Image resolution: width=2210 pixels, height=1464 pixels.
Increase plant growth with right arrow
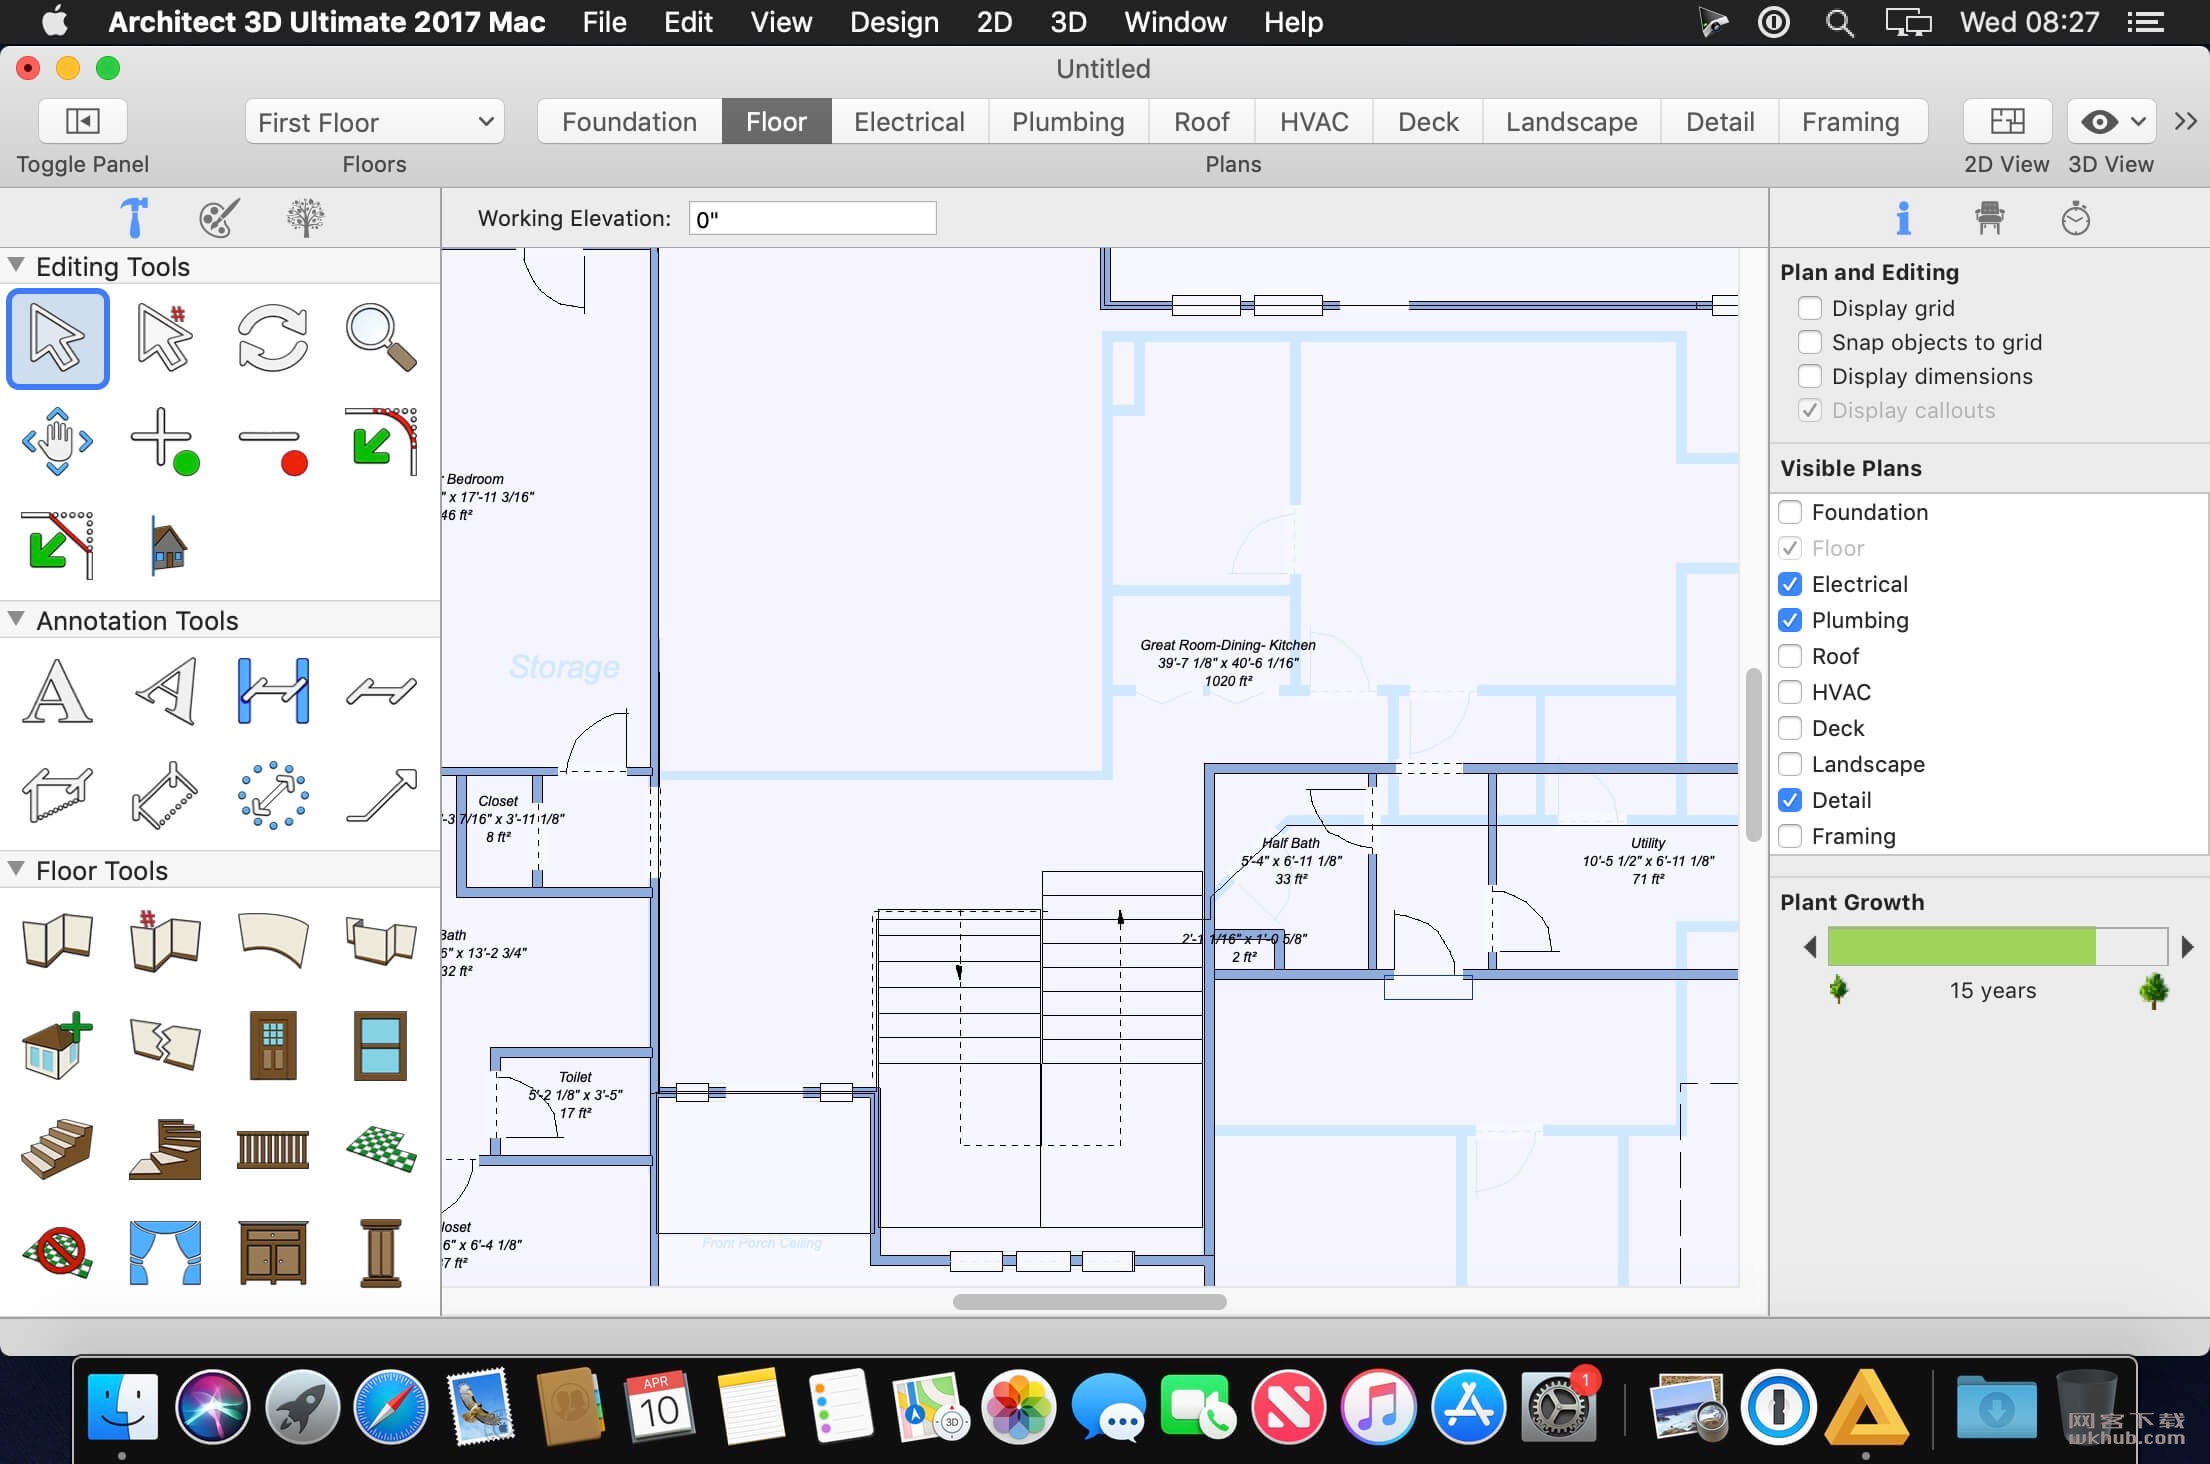[x=2187, y=946]
